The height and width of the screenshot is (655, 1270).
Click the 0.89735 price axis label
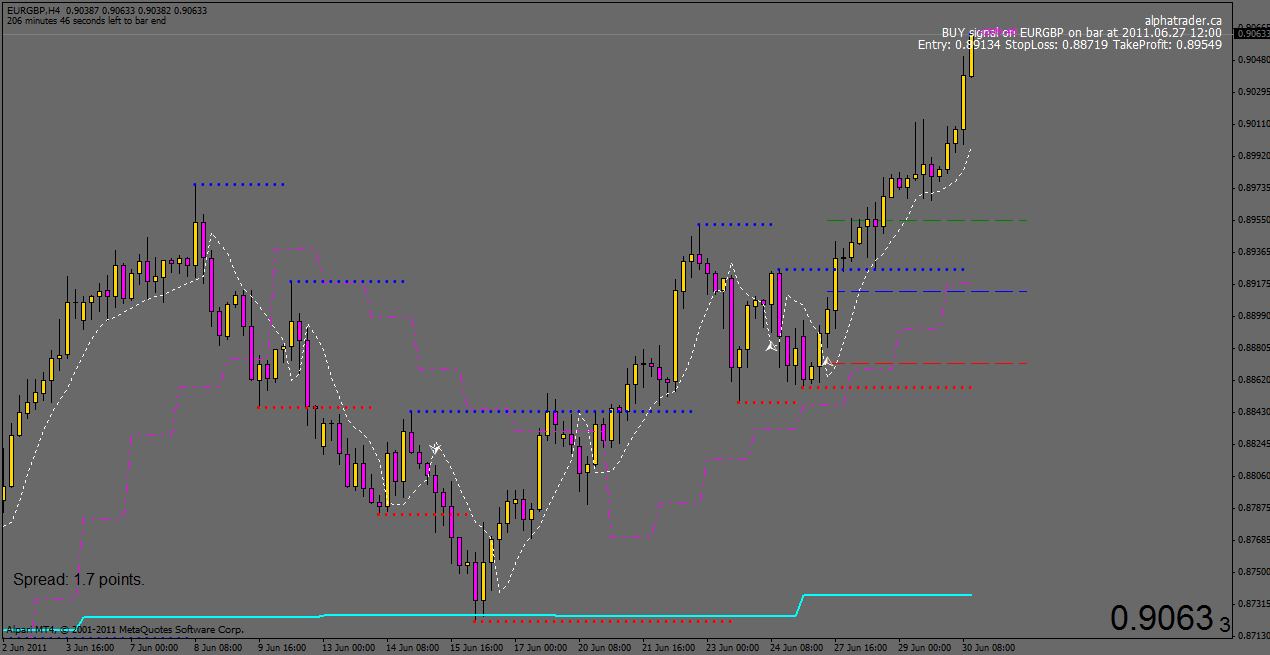pyautogui.click(x=1253, y=187)
